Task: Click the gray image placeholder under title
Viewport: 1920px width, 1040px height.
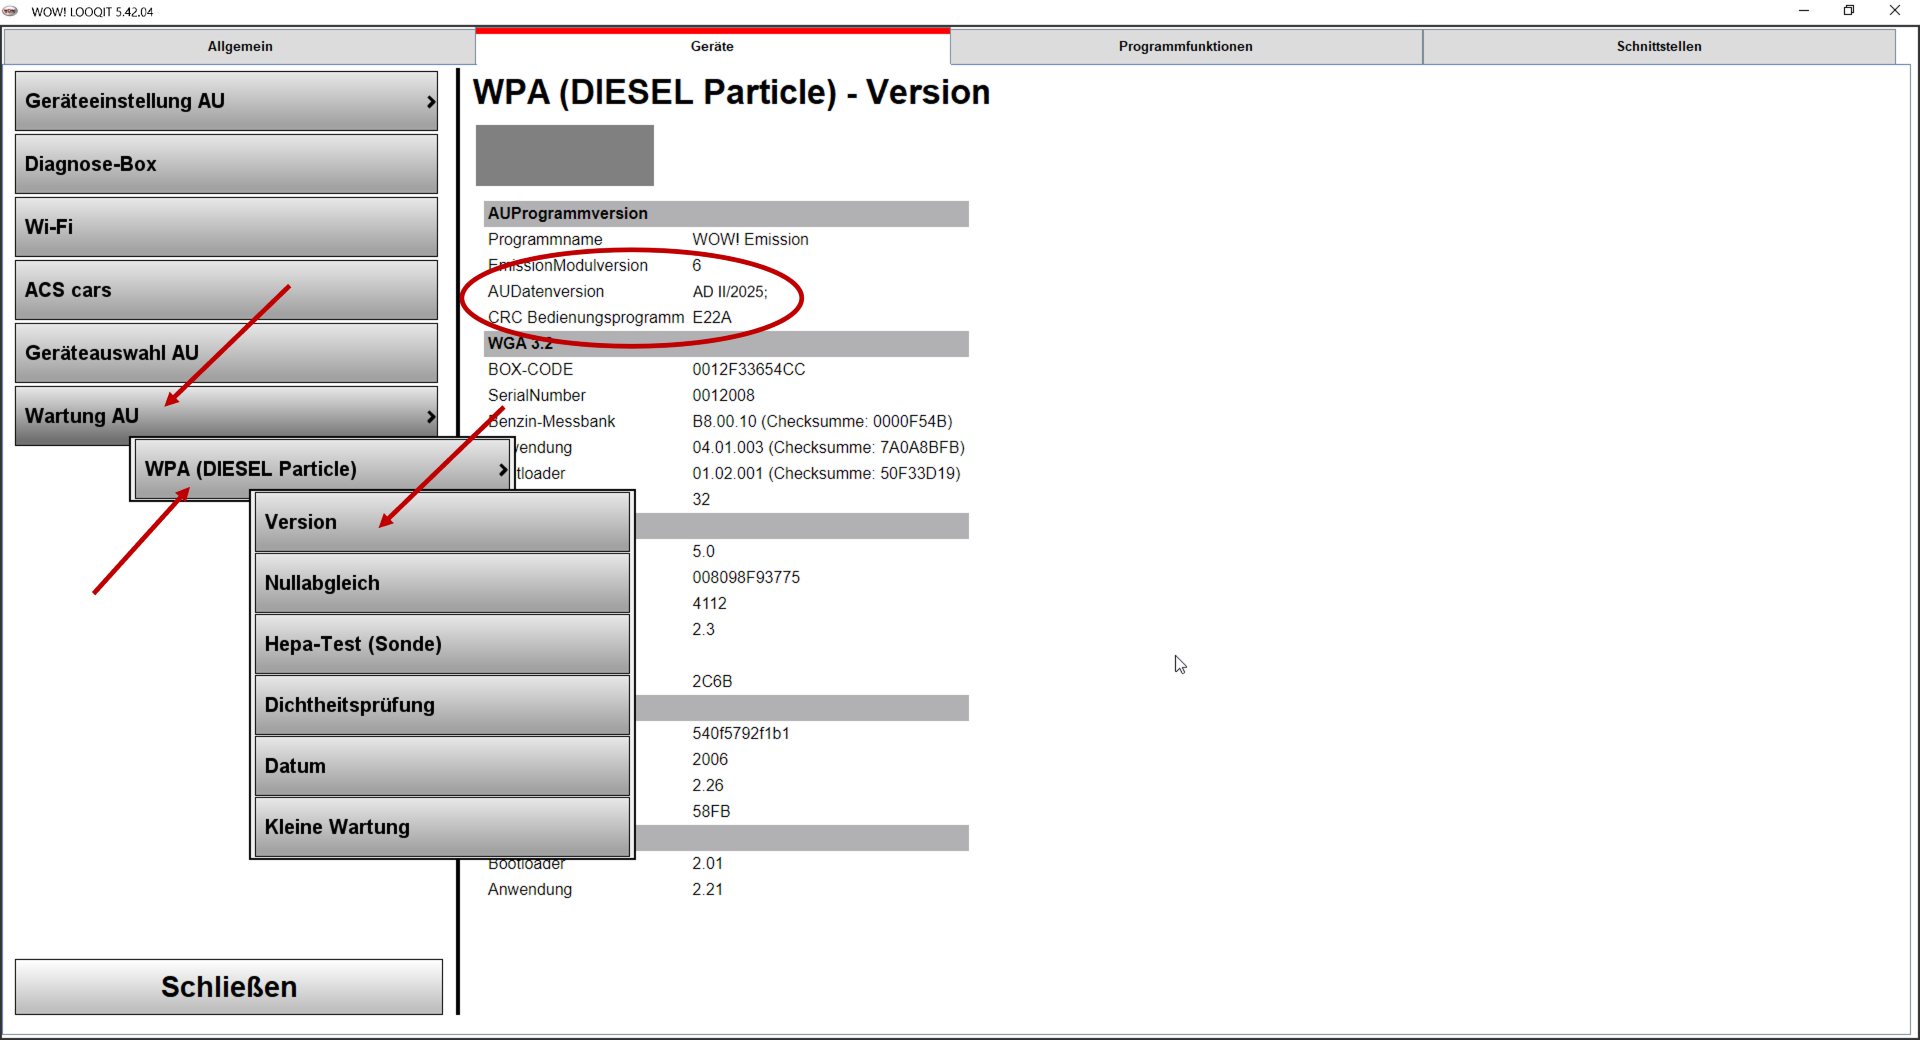Action: point(564,155)
